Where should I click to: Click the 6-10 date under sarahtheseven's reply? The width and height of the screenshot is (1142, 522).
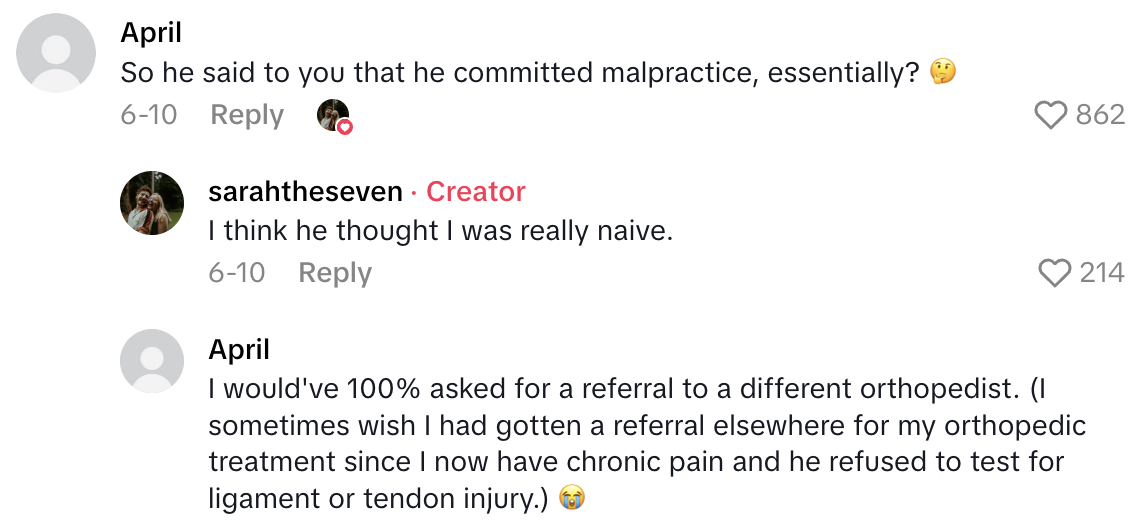point(237,272)
